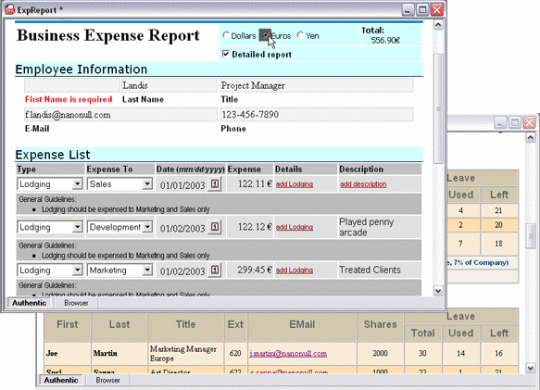Click ExpReport application icon in title bar
Viewport: 540px width, 390px height.
10,9
